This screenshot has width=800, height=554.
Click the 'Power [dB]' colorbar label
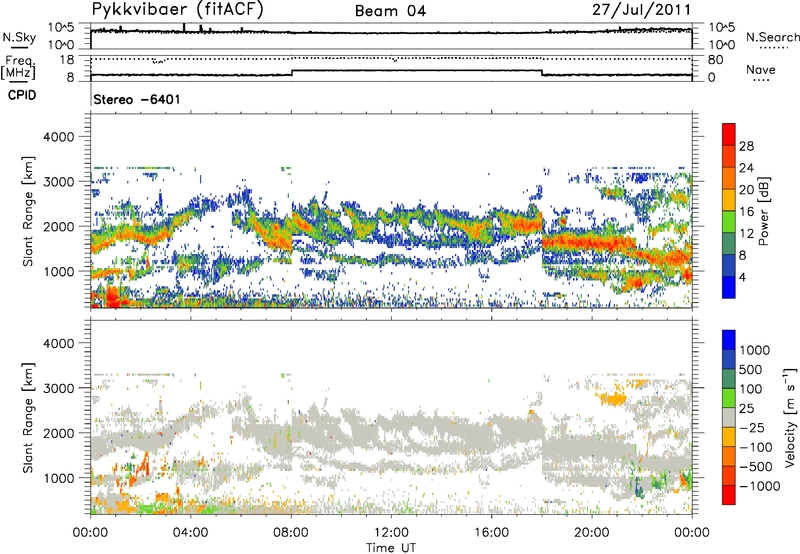[x=764, y=211]
